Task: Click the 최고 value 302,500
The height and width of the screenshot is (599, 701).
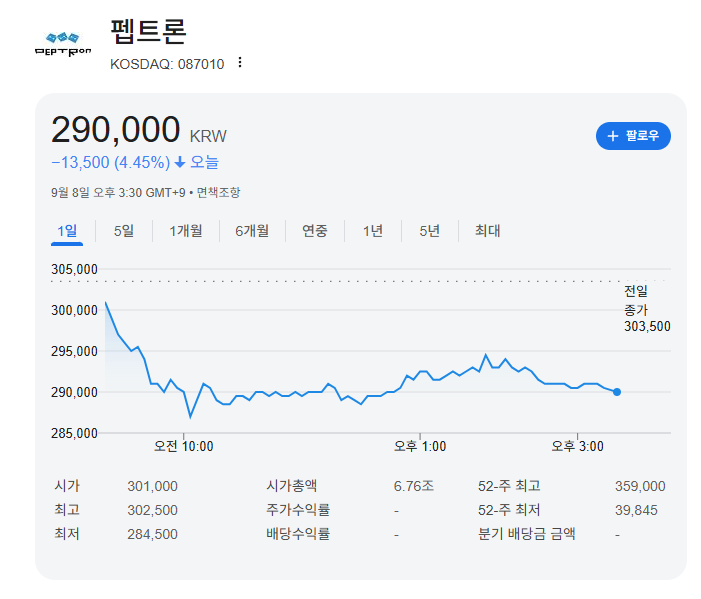Action: click(x=152, y=510)
